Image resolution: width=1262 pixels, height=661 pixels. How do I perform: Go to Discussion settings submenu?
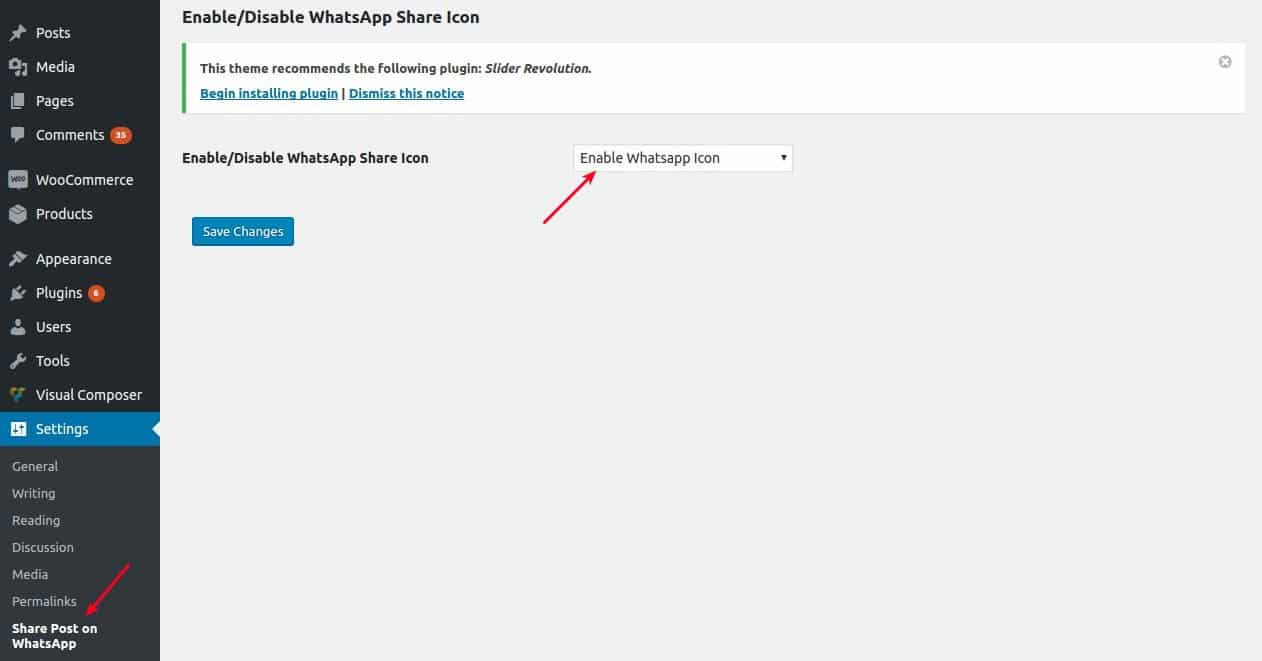tap(43, 547)
